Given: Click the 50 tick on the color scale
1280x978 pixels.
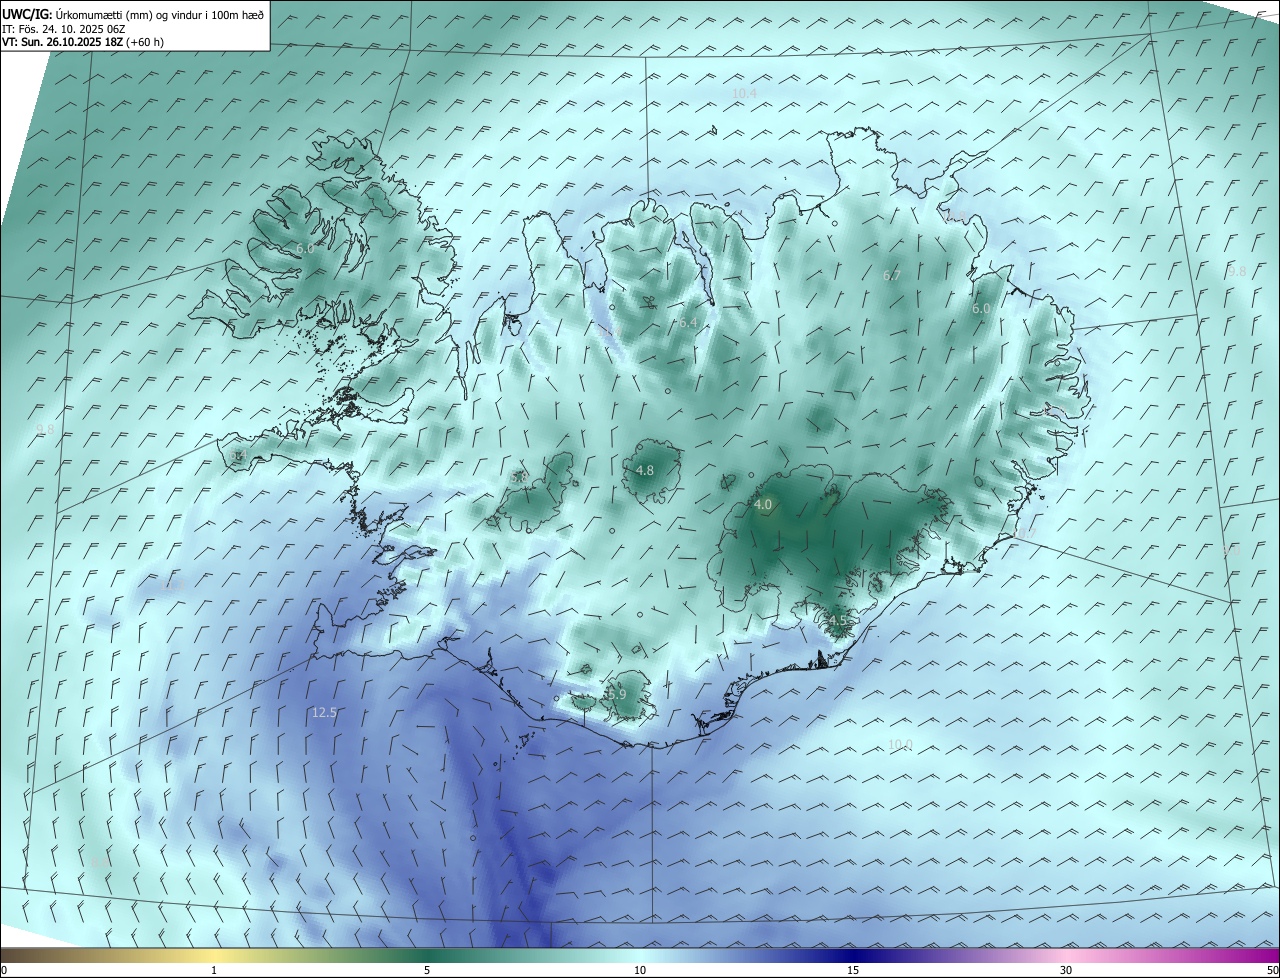Looking at the screenshot, I should (x=1272, y=970).
